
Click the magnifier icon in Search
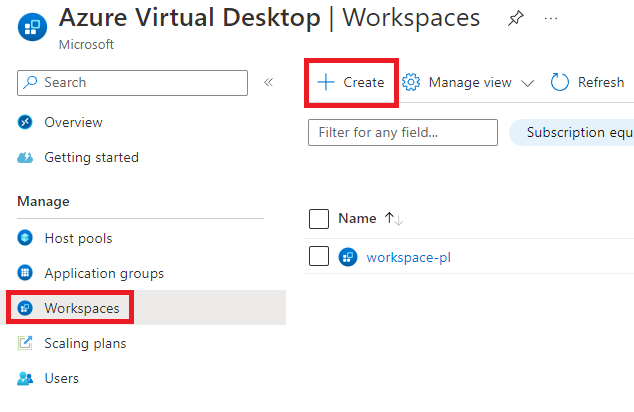click(x=30, y=82)
